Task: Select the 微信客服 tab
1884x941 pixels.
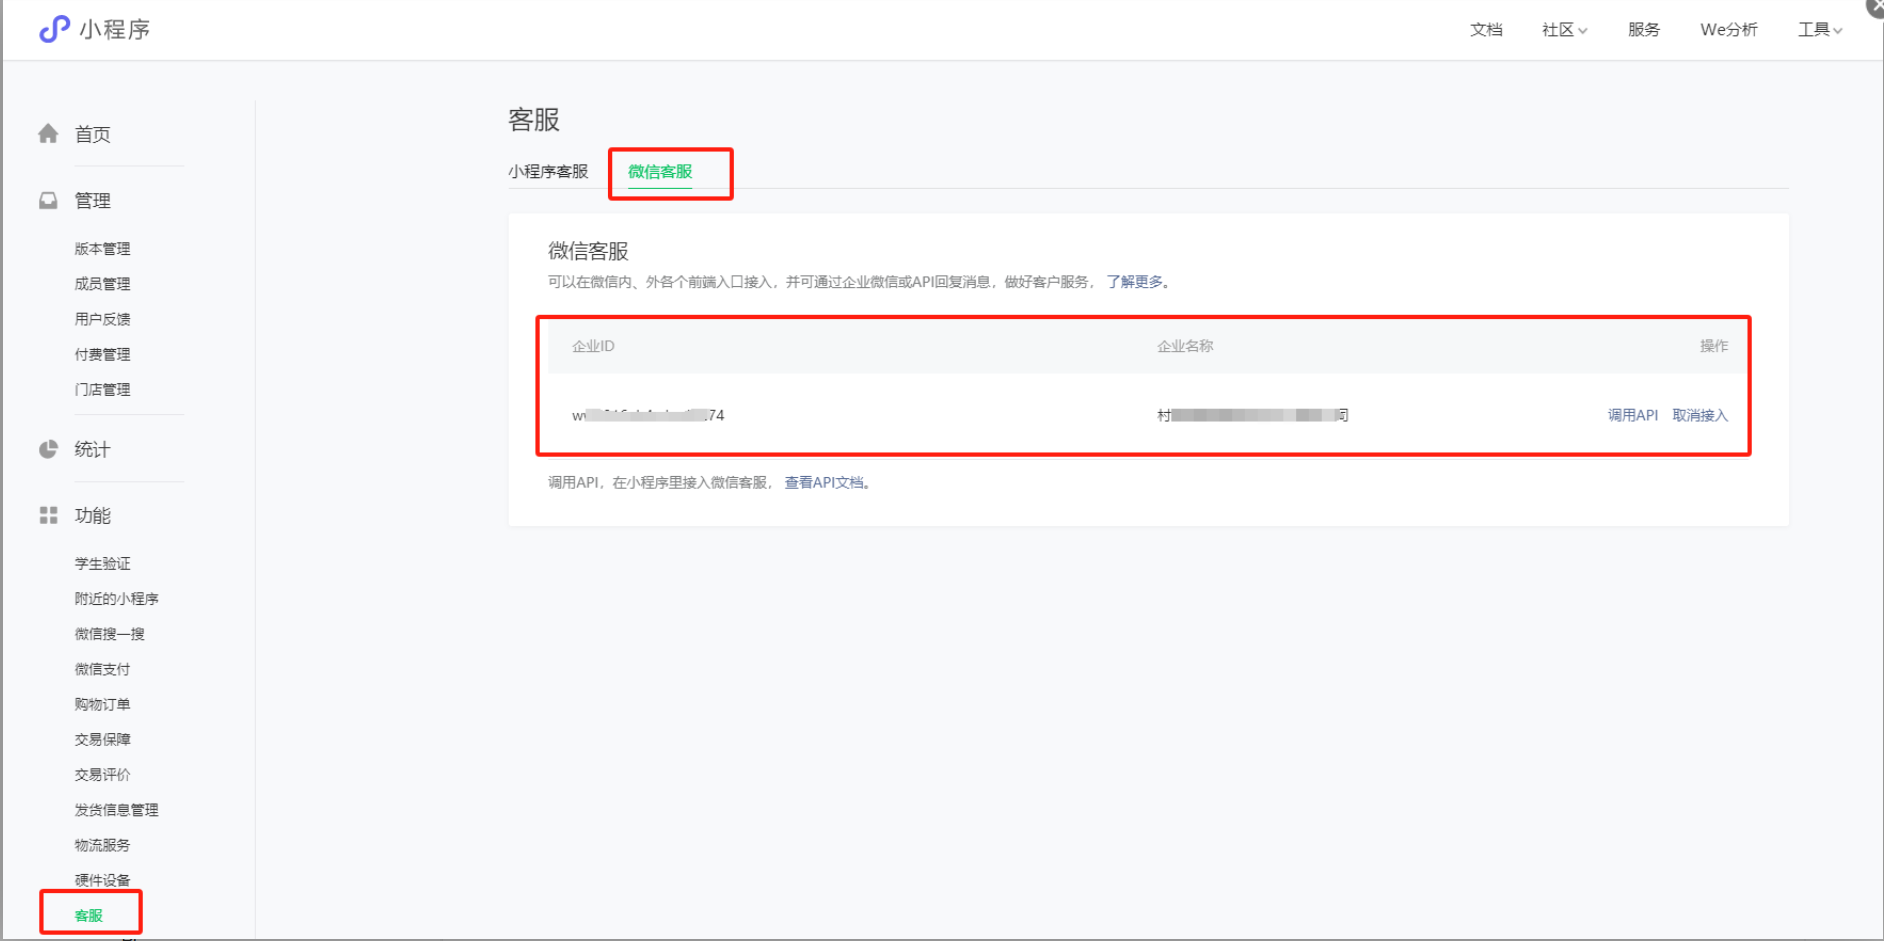Action: (660, 171)
